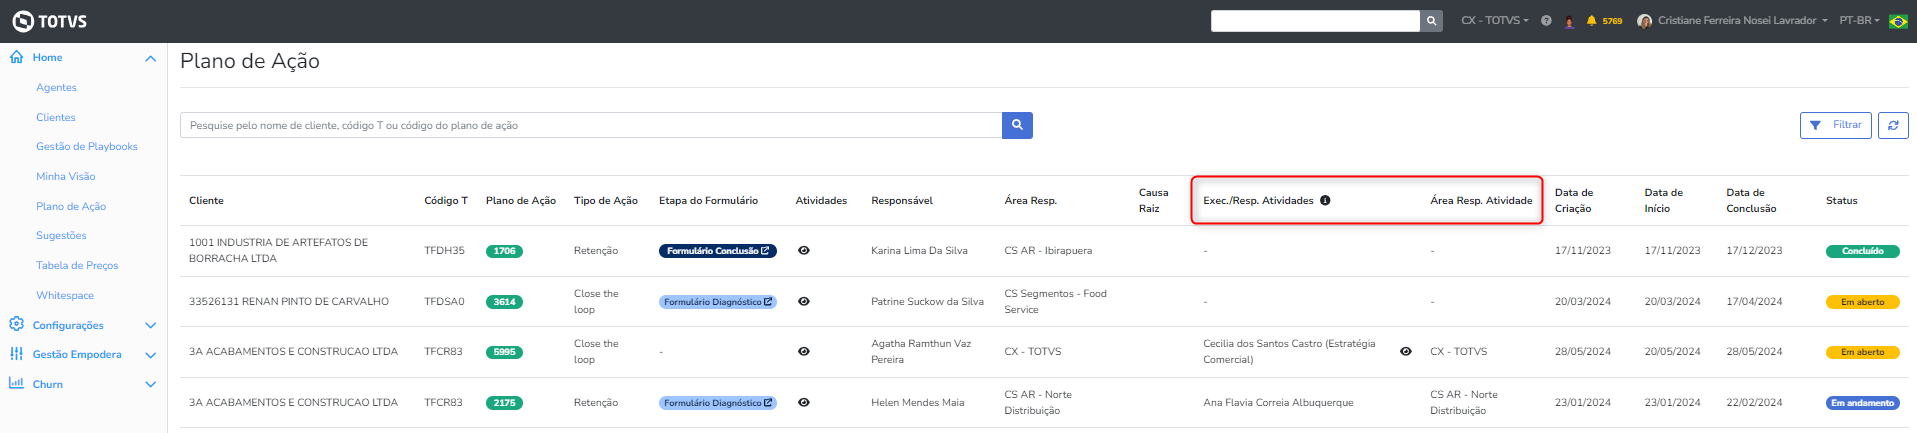Click the TOTVS logo

49,21
